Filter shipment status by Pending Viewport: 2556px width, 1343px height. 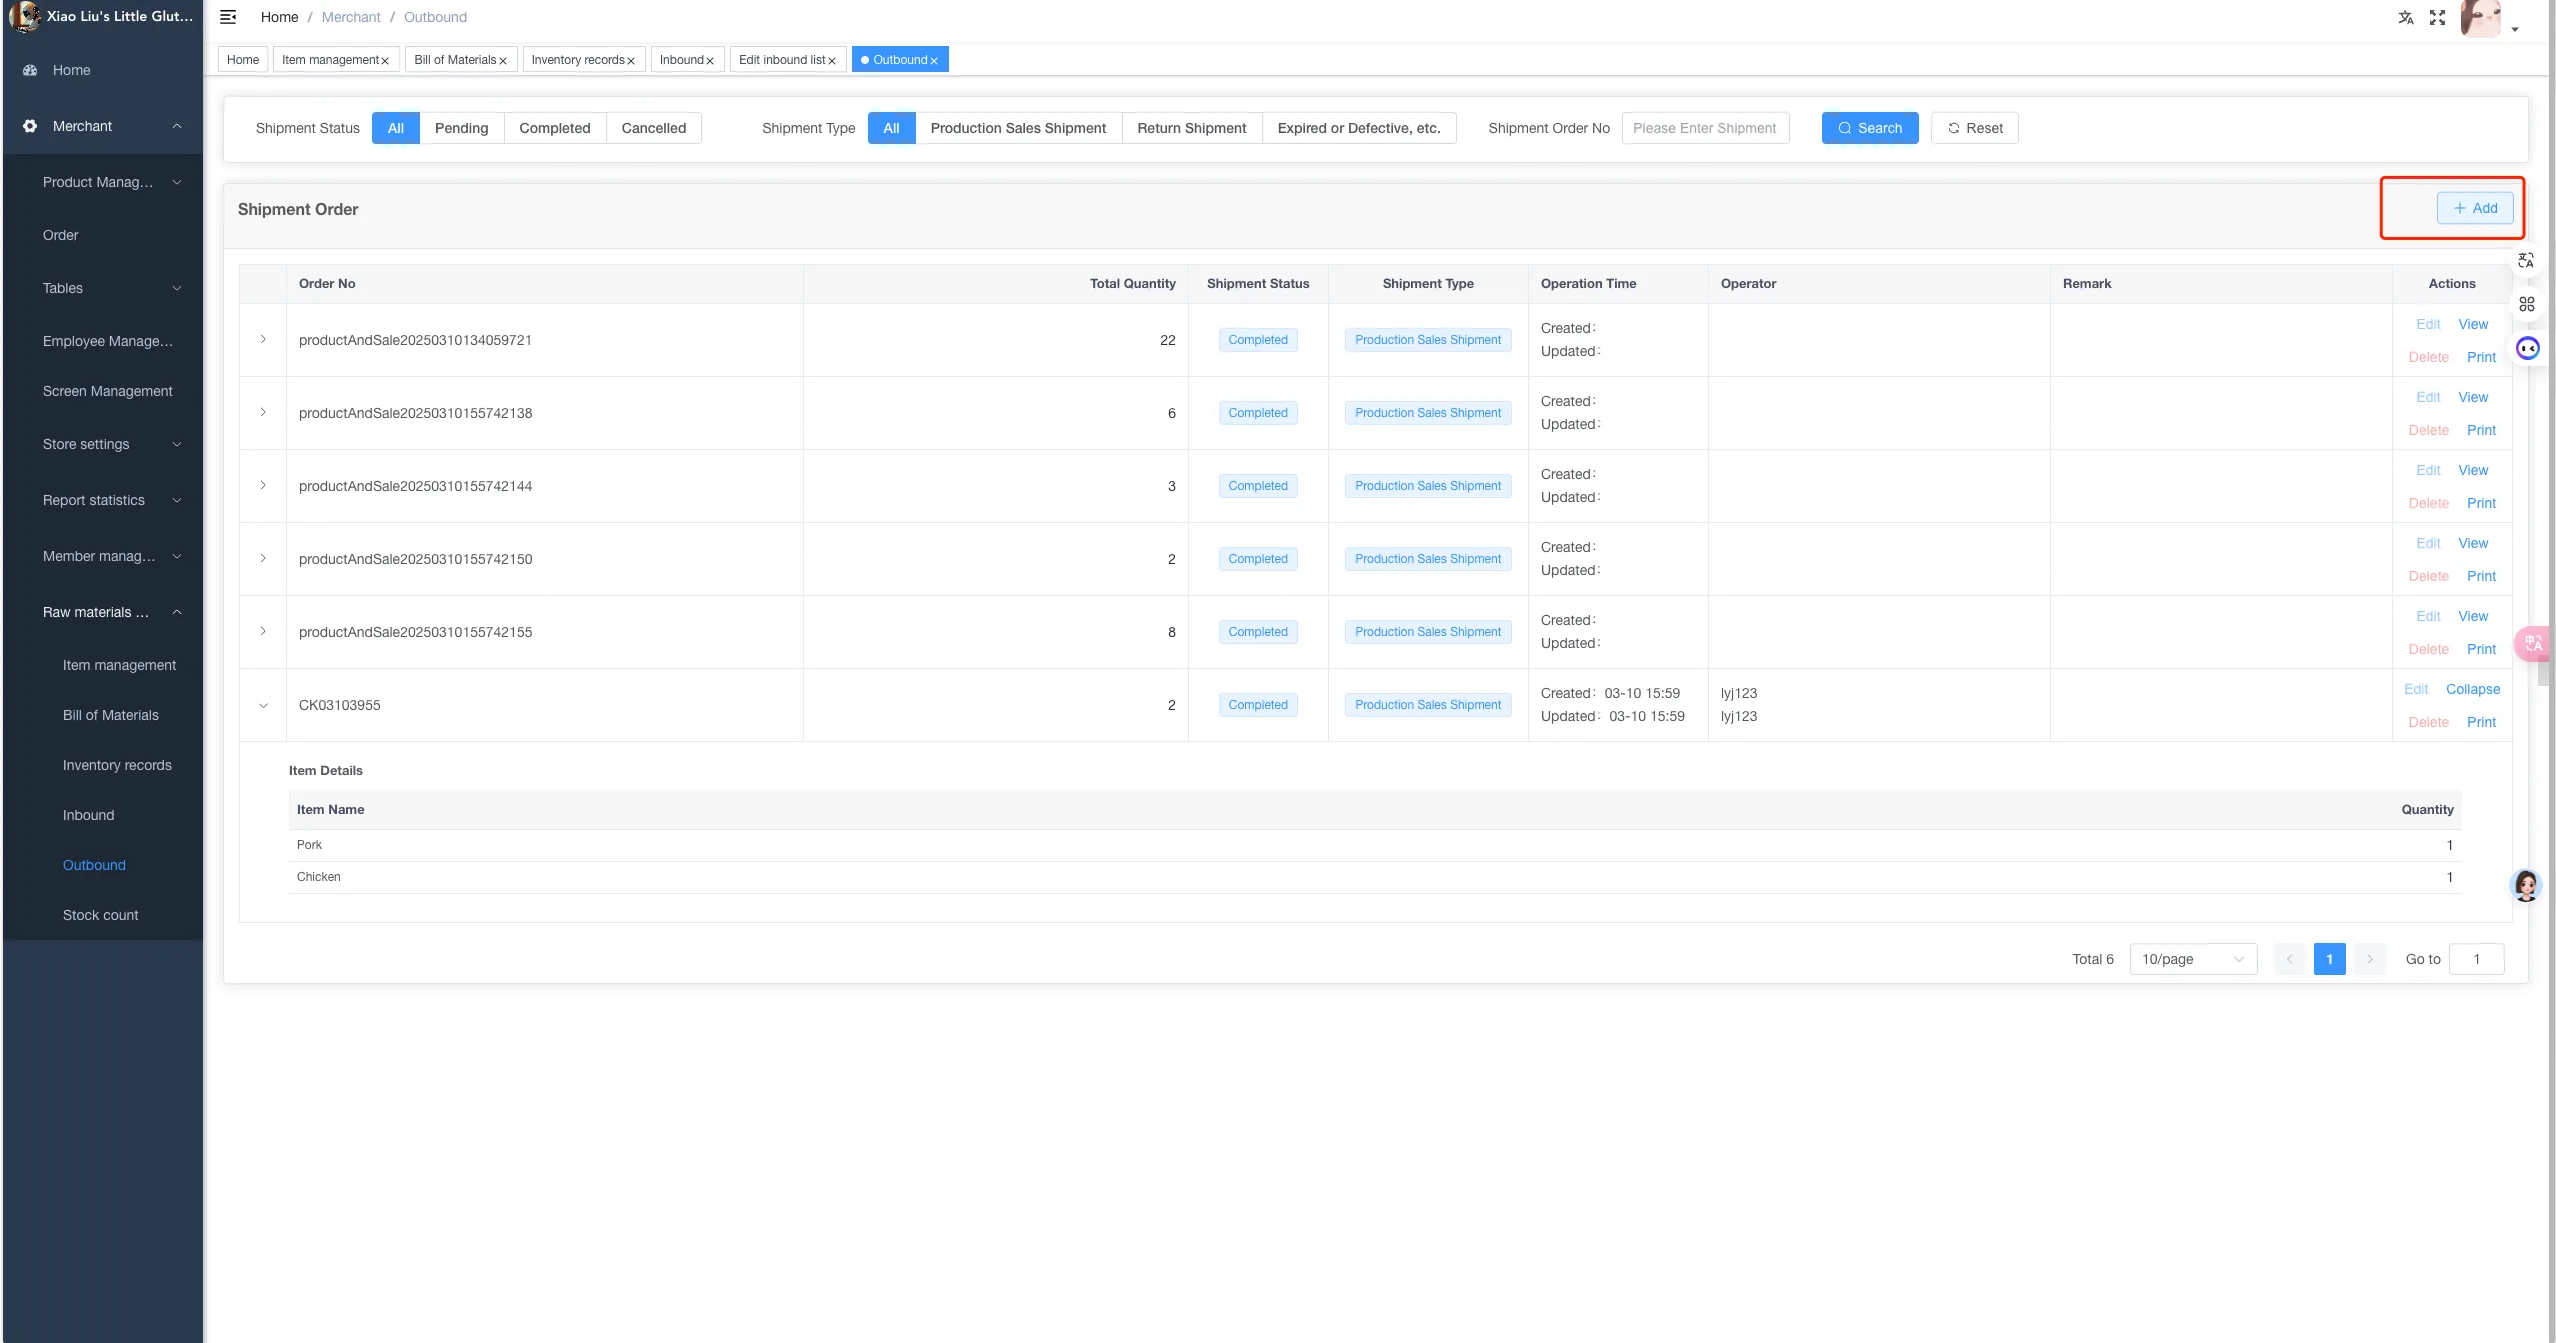point(462,128)
